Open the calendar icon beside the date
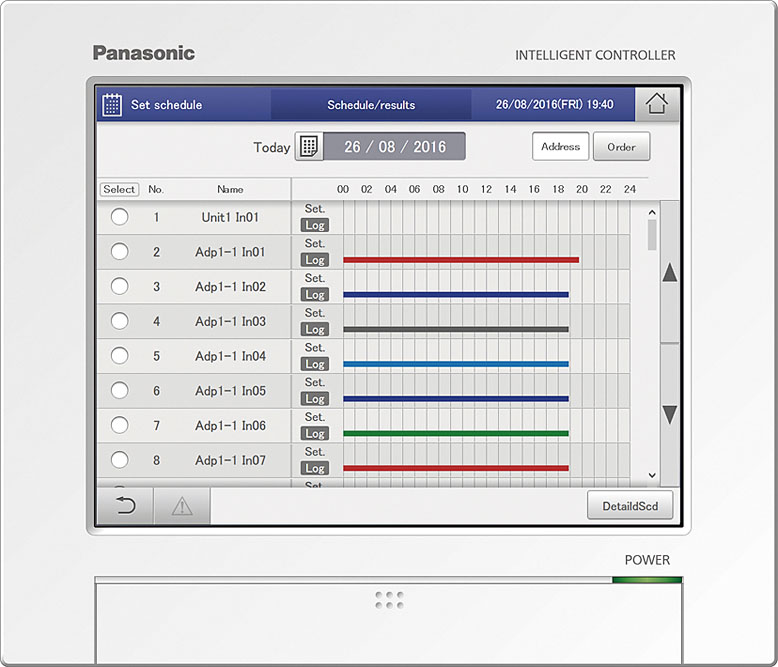 (x=309, y=147)
